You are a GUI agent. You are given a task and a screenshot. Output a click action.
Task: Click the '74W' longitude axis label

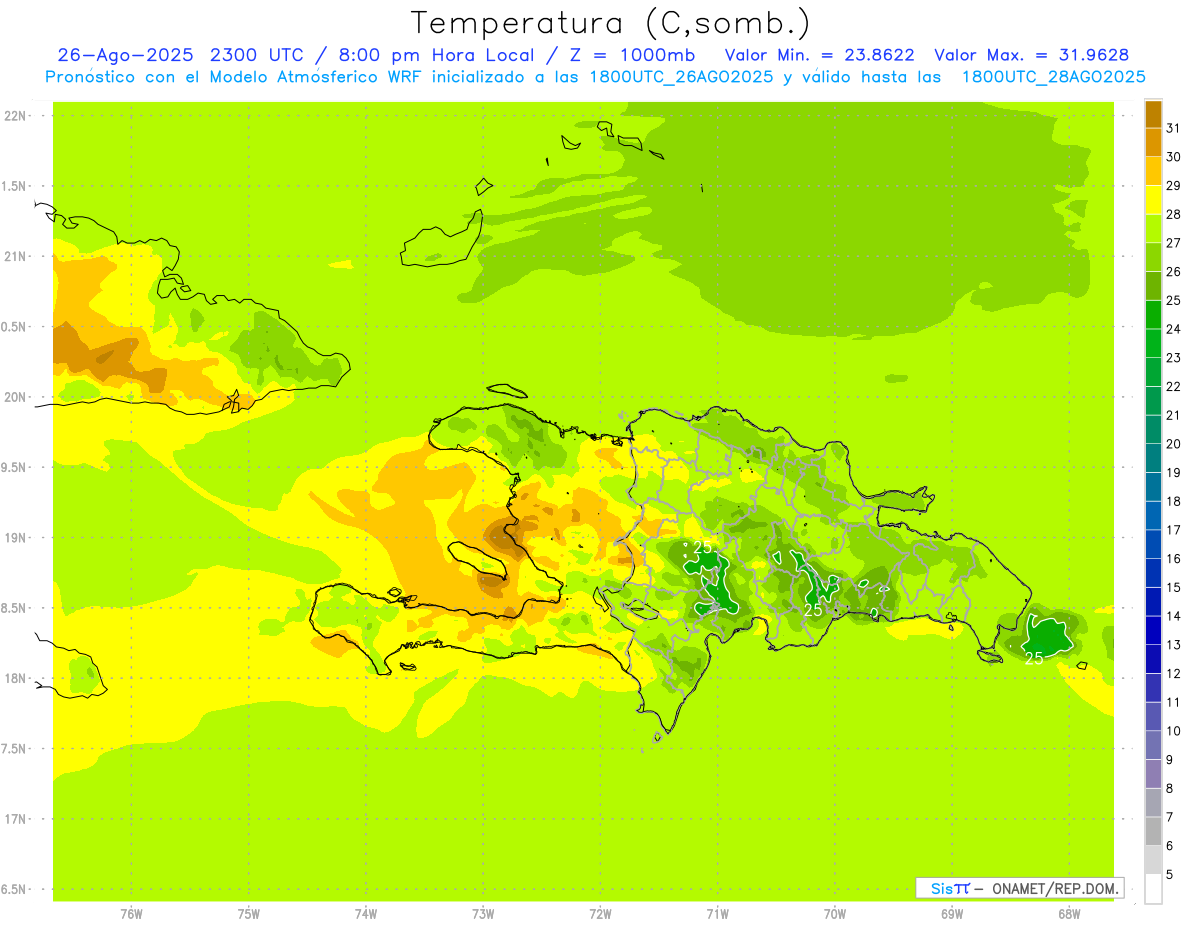coord(366,914)
